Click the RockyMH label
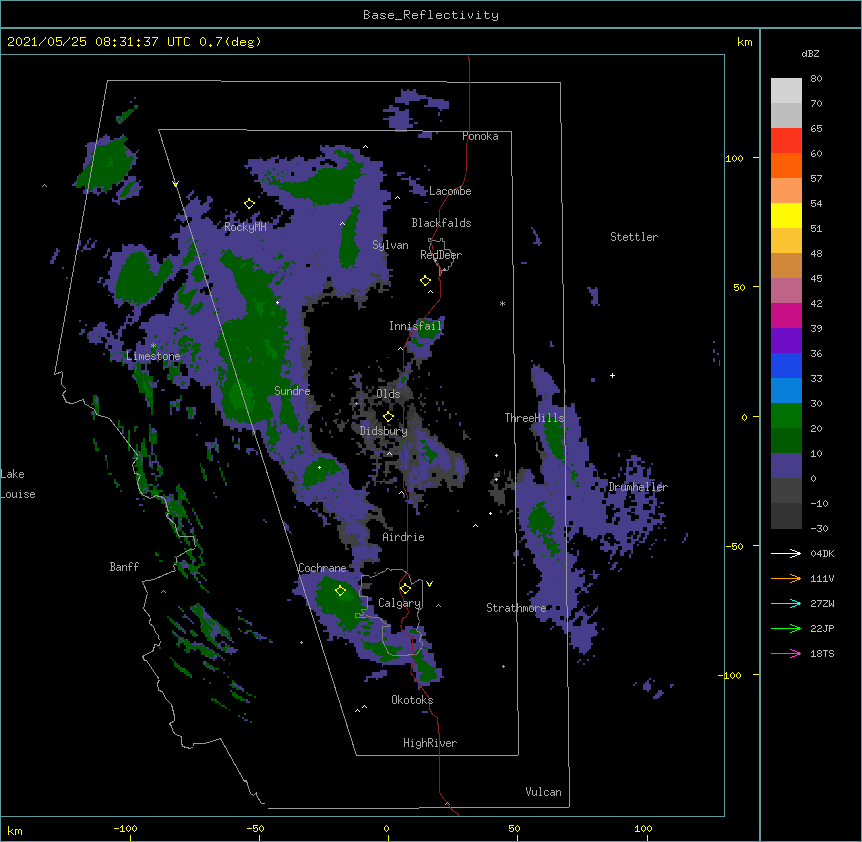Viewport: 862px width, 842px height. (245, 227)
